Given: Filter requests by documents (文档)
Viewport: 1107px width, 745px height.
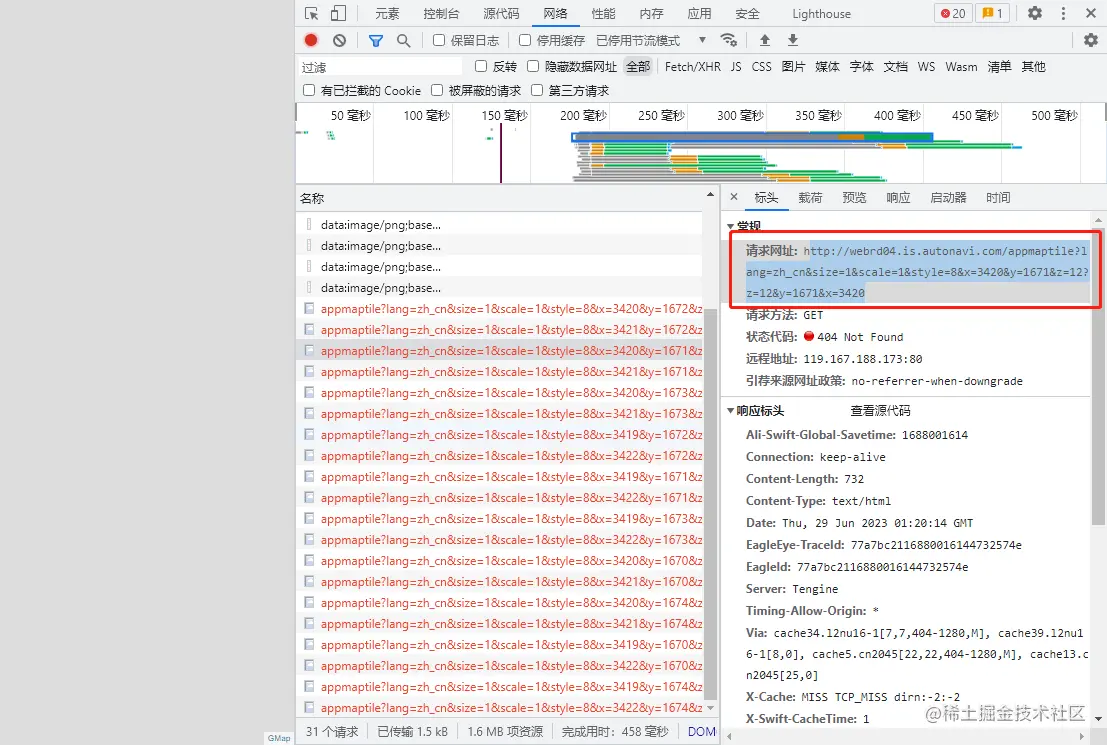Looking at the screenshot, I should [896, 66].
